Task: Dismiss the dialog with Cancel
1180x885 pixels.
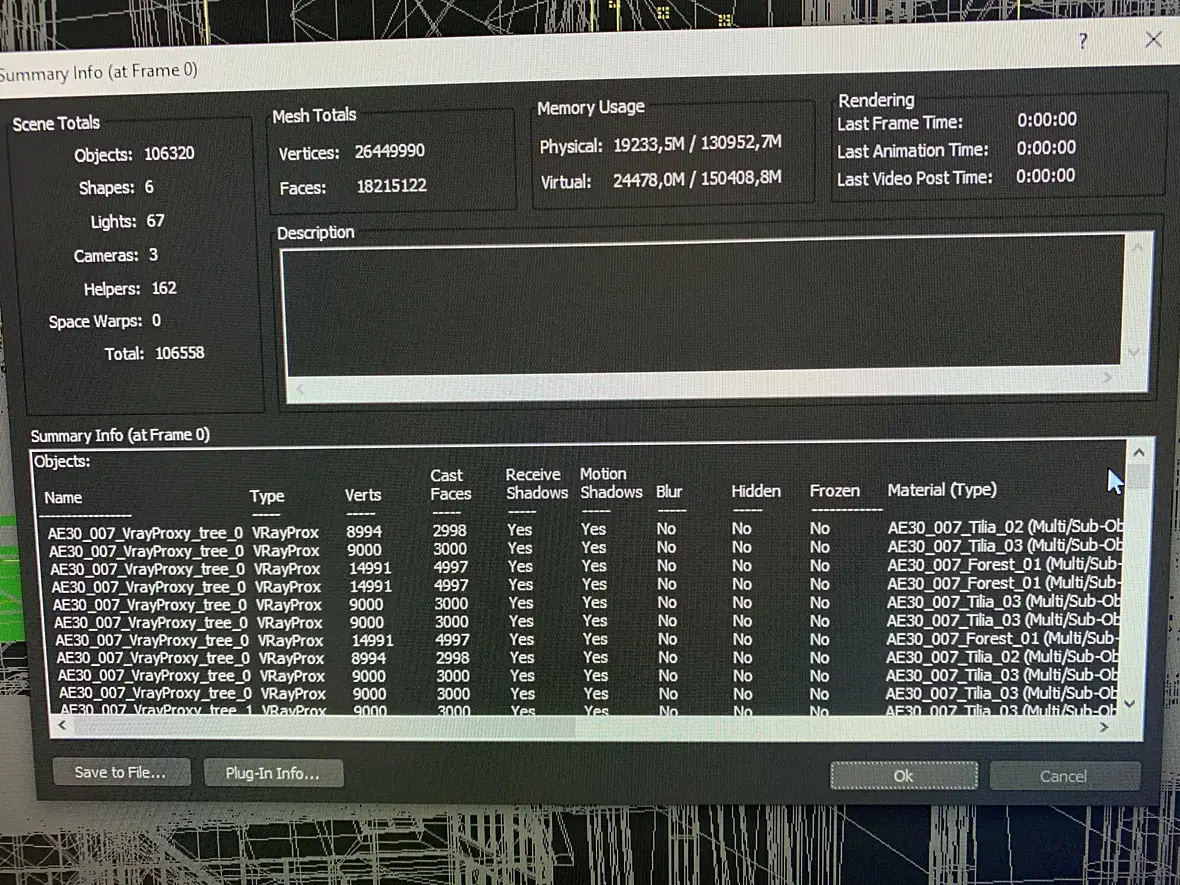Action: point(1064,776)
